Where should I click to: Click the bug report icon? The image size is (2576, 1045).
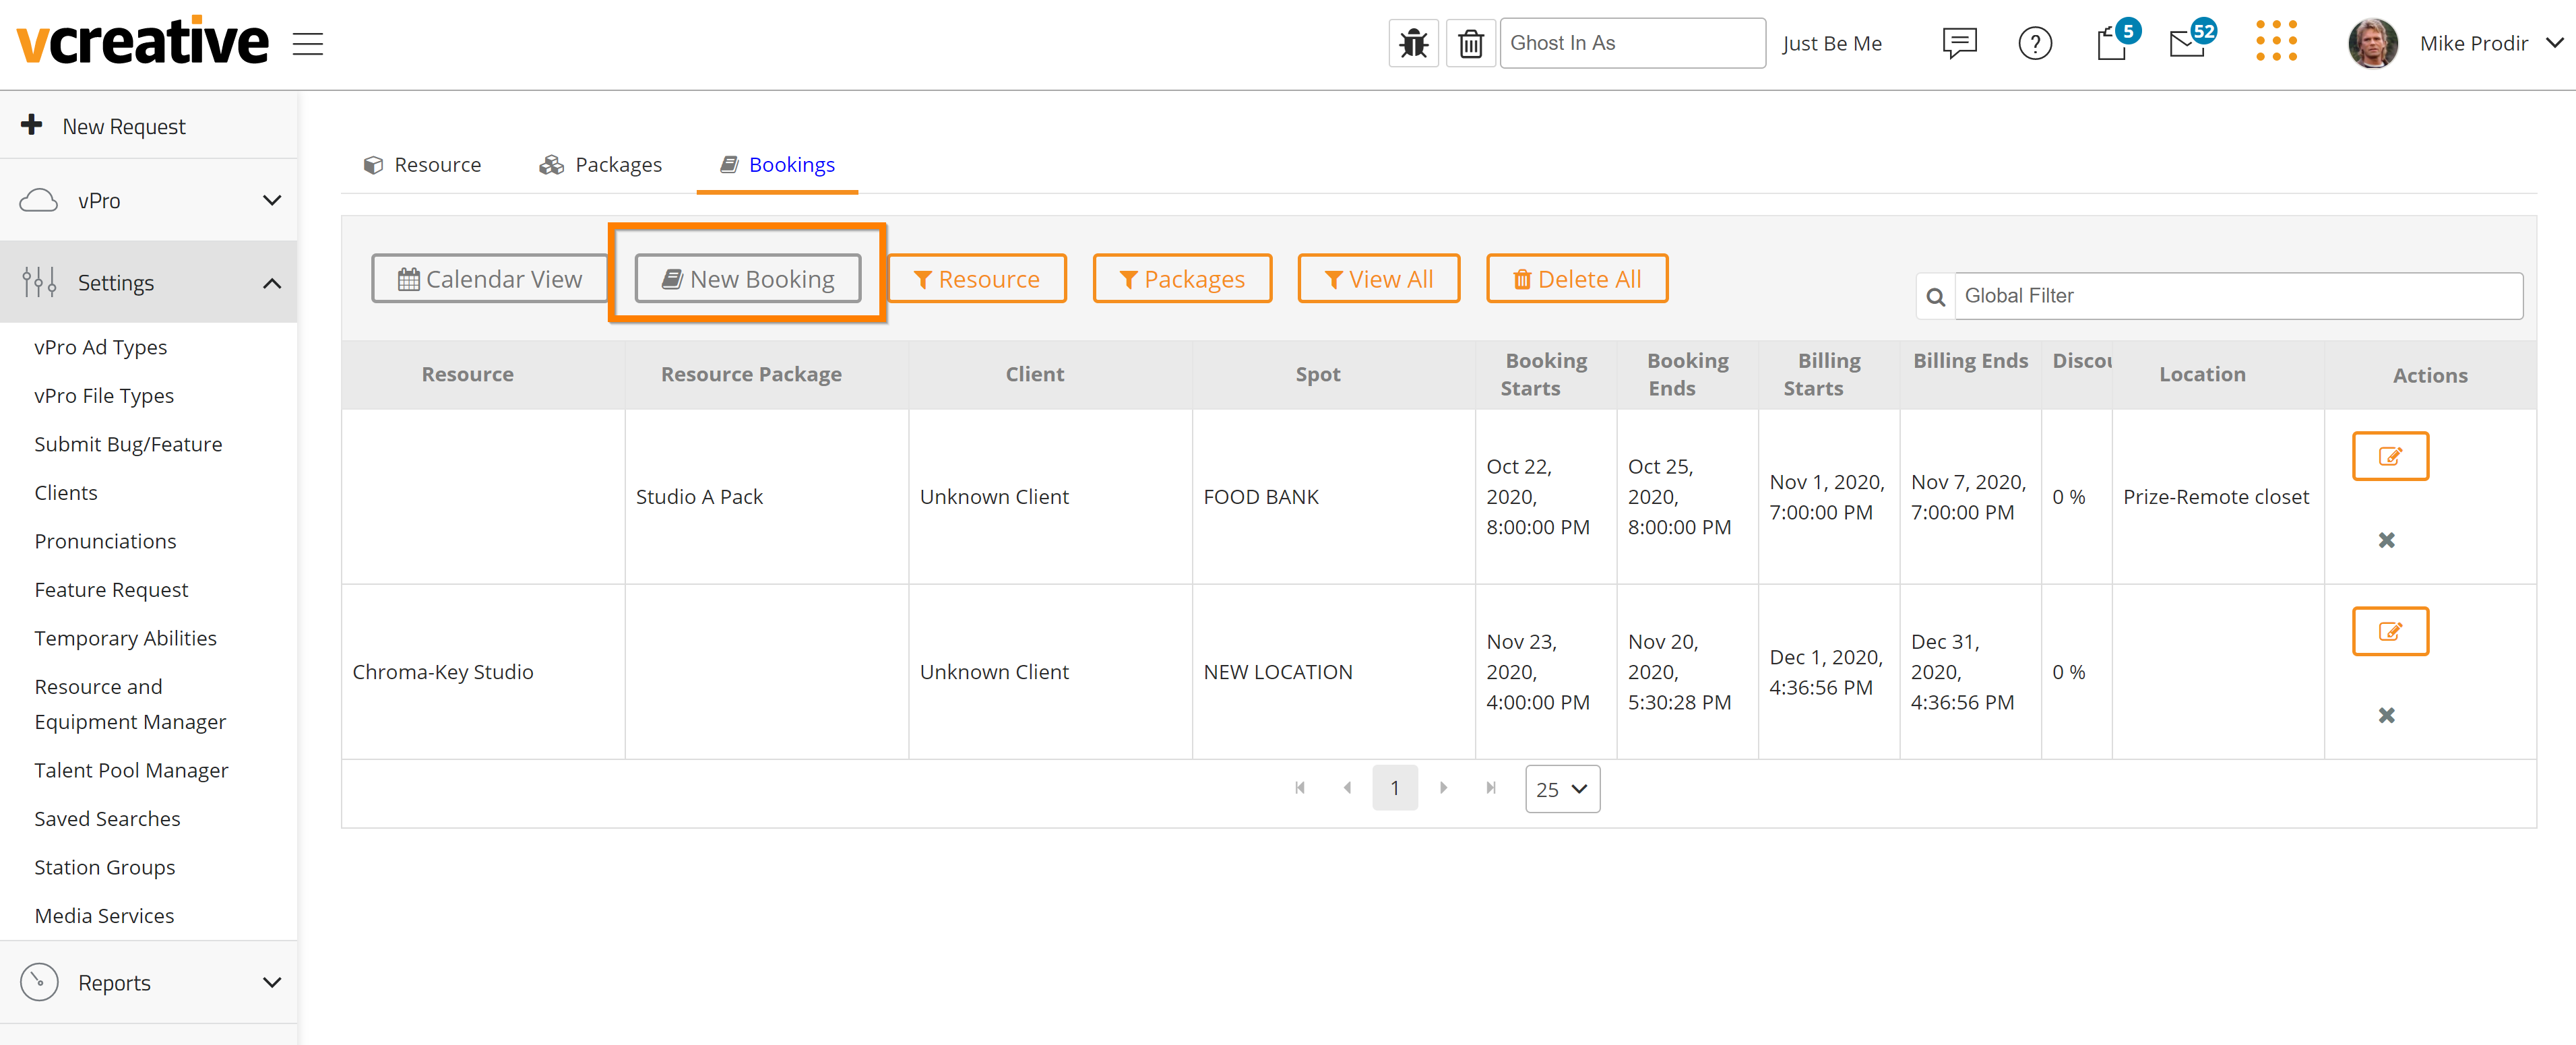tap(1413, 43)
